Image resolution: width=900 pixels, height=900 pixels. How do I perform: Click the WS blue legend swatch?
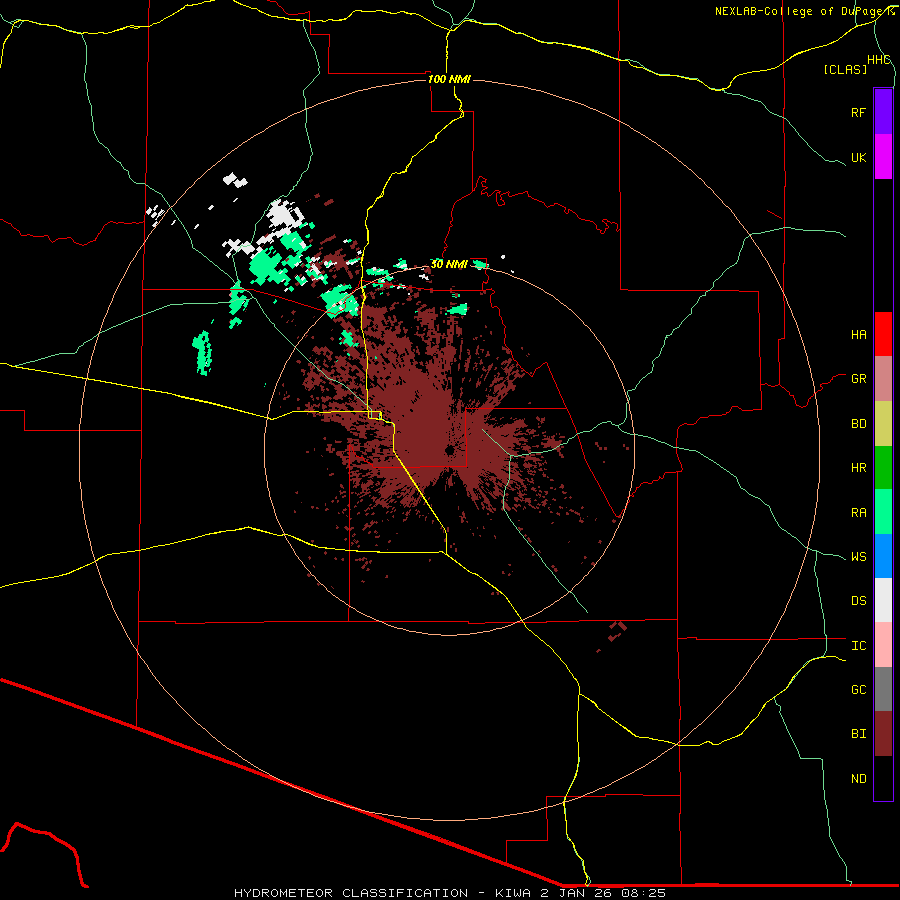(883, 556)
